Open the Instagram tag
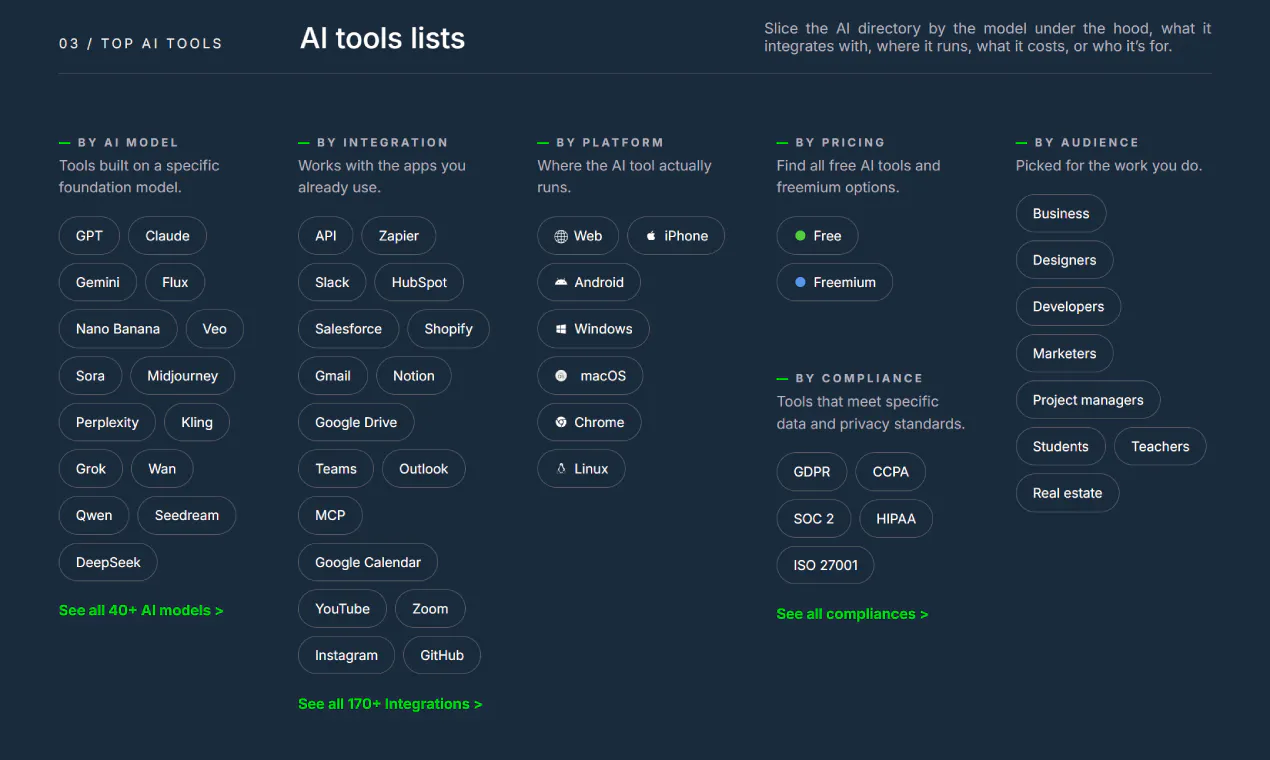This screenshot has height=760, width=1270. tap(346, 656)
